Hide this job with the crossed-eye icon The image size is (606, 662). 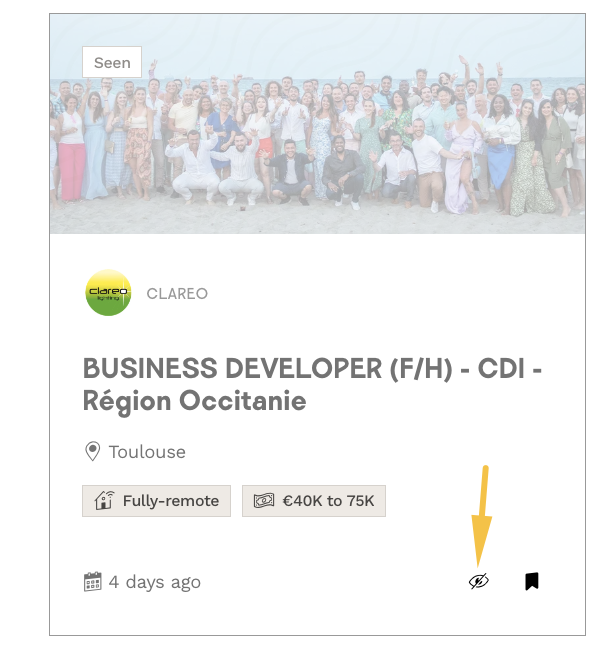tap(479, 581)
